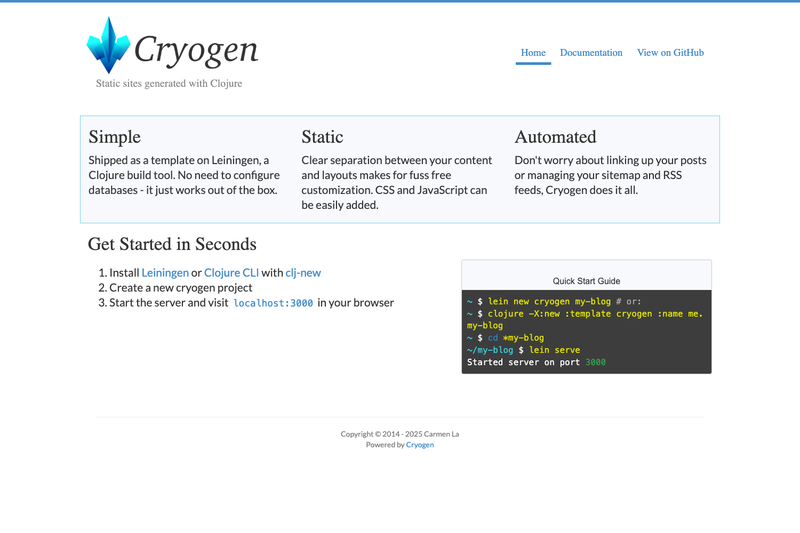Click the 'Static sites generated with Clojure' tagline

[169, 83]
